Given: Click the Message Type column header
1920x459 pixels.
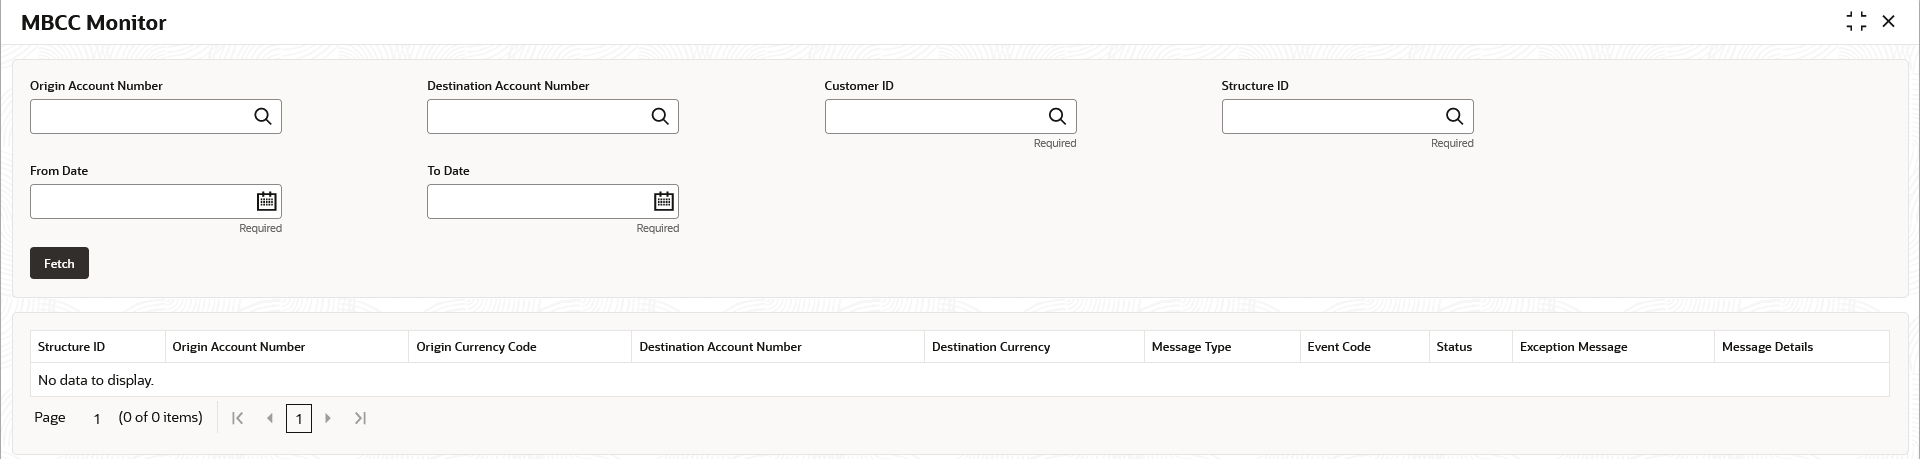Looking at the screenshot, I should point(1191,347).
